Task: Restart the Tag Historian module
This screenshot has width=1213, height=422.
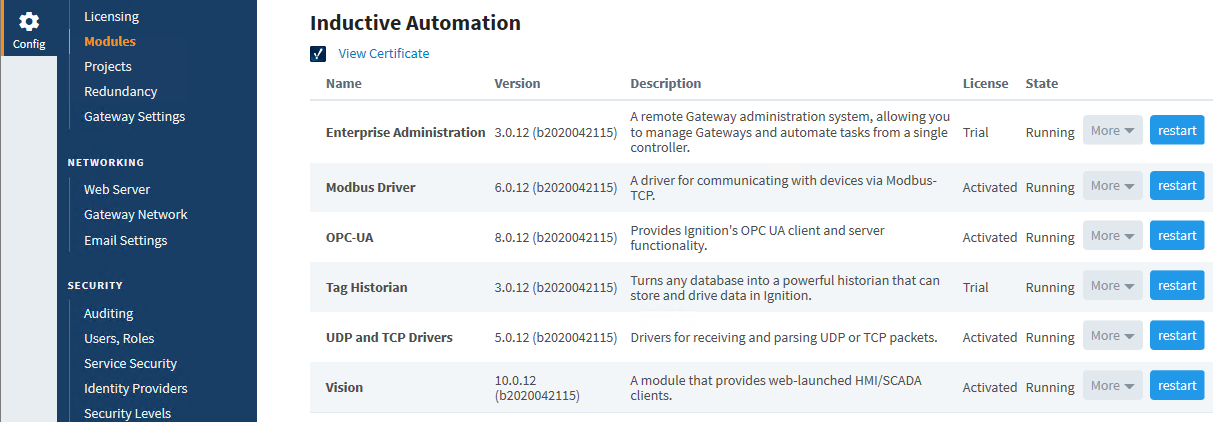Action: (1177, 286)
